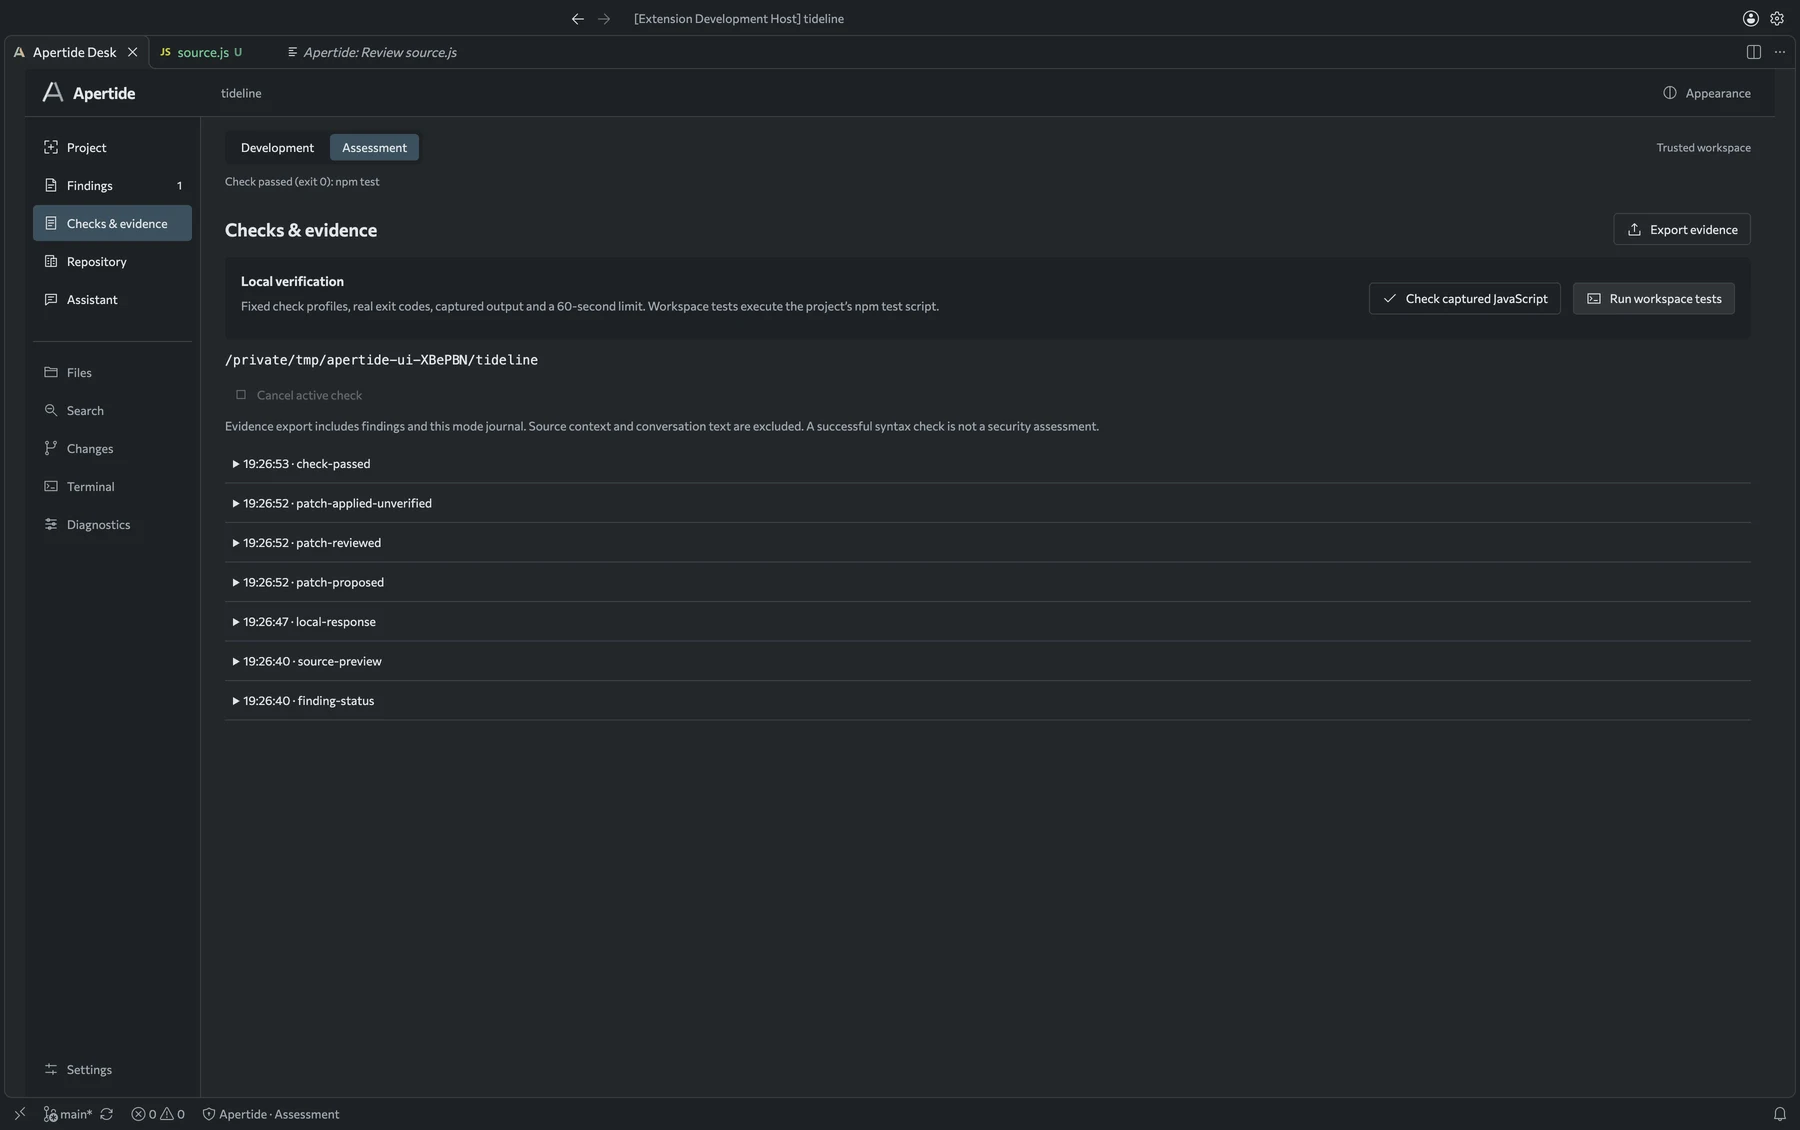Click Apertide · Assessment status bar item

(270, 1114)
